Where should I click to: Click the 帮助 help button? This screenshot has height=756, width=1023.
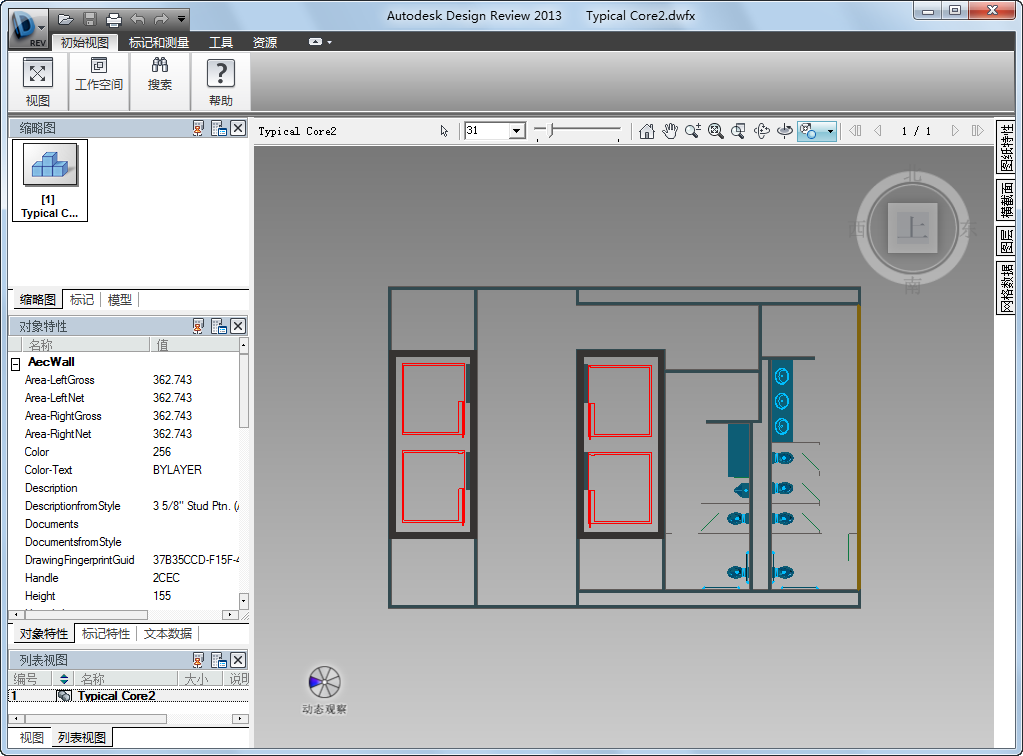(x=221, y=82)
